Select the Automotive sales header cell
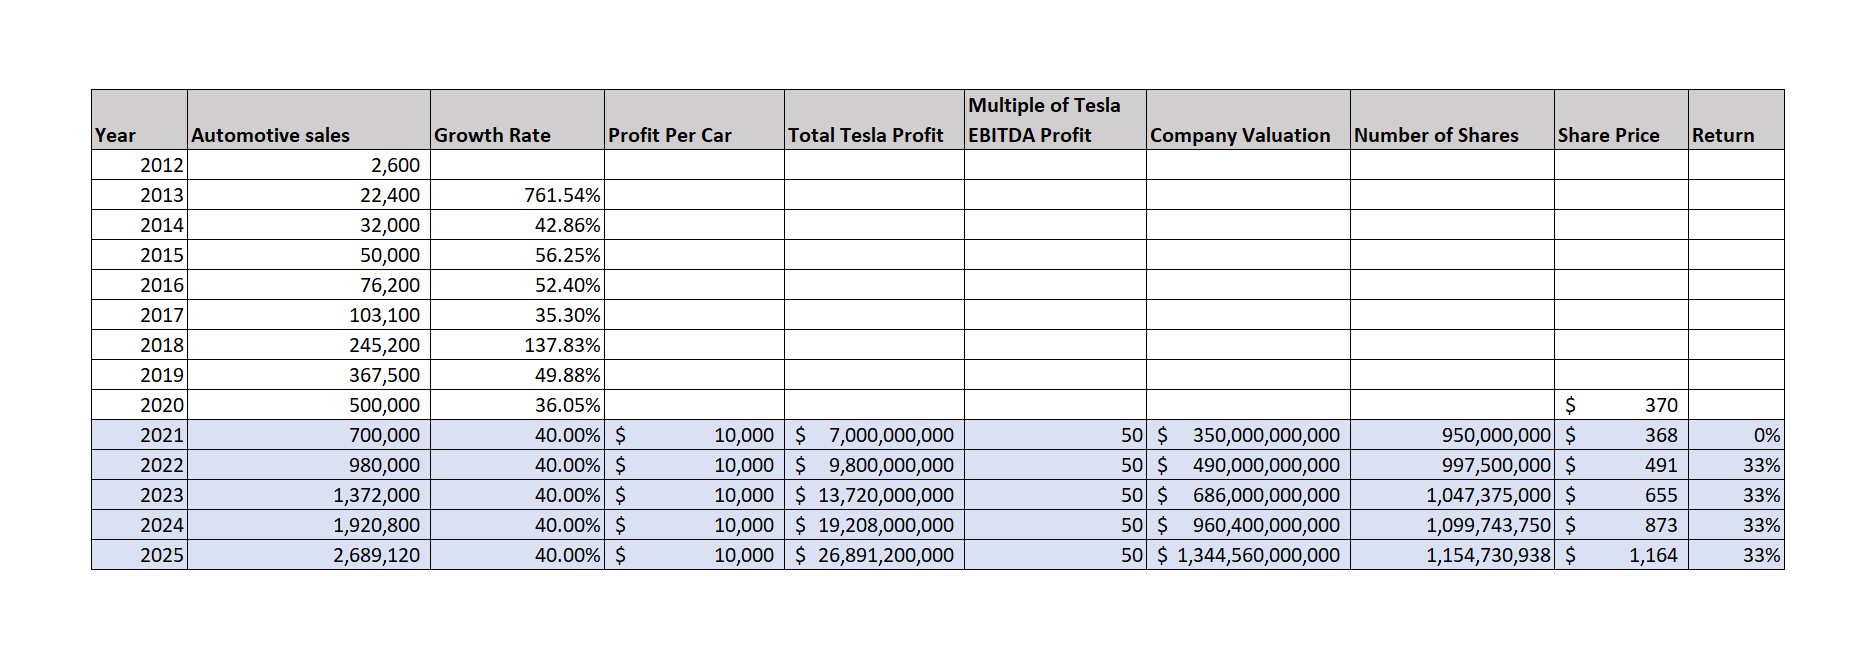 [309, 120]
